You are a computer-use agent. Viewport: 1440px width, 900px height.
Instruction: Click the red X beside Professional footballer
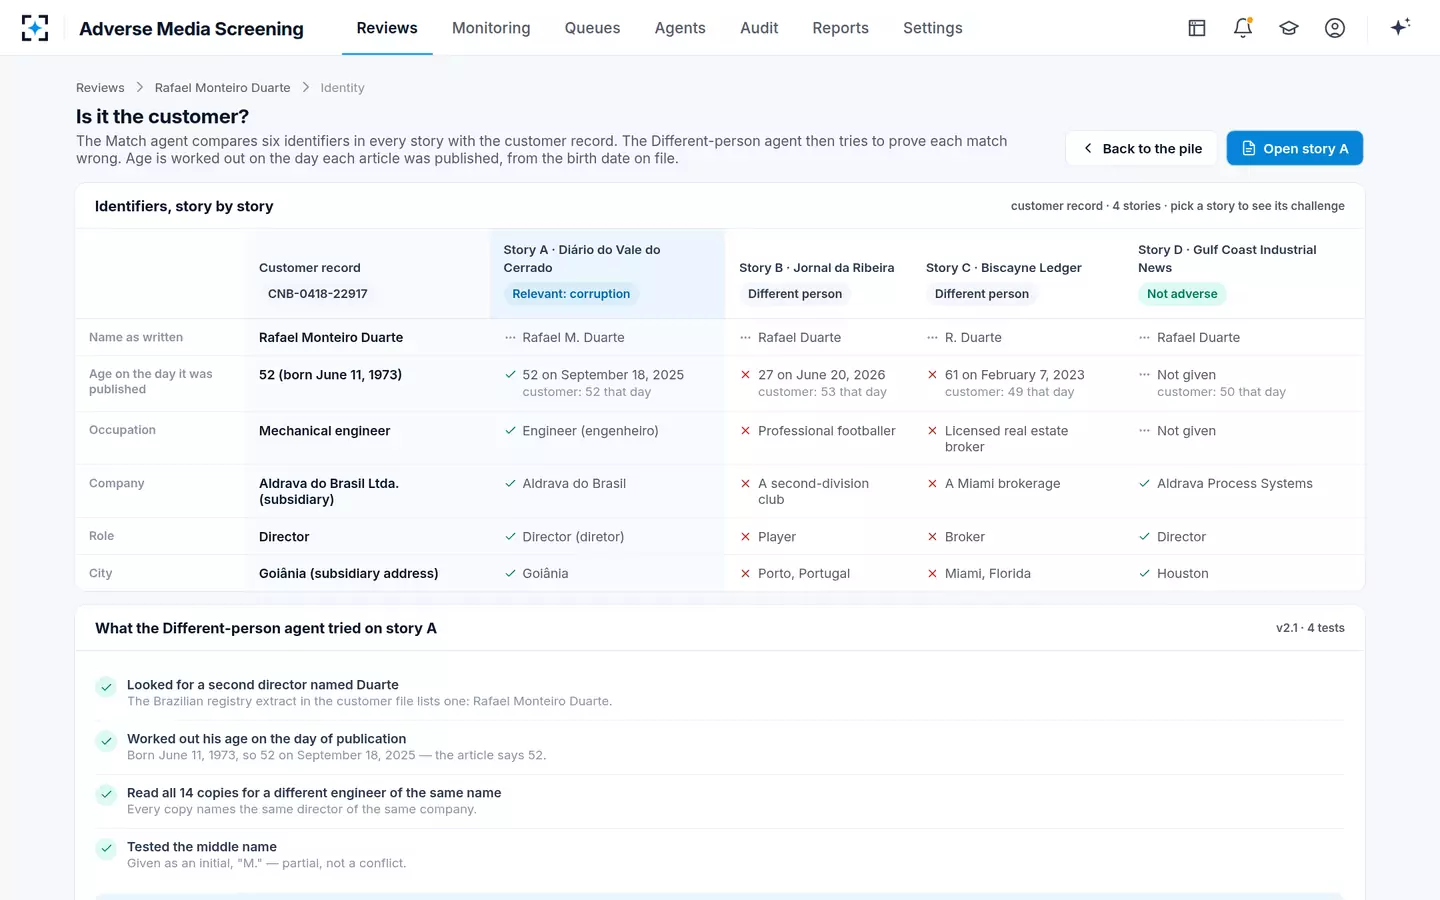(745, 431)
